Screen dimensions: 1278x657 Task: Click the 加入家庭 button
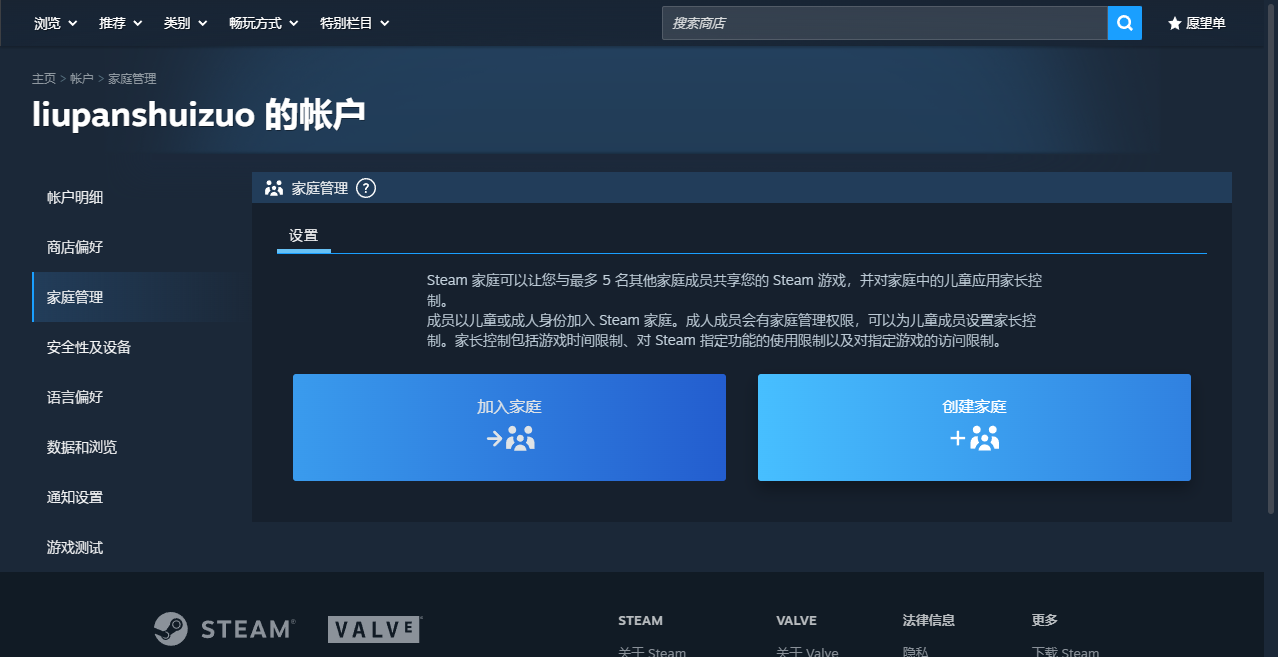pyautogui.click(x=509, y=427)
